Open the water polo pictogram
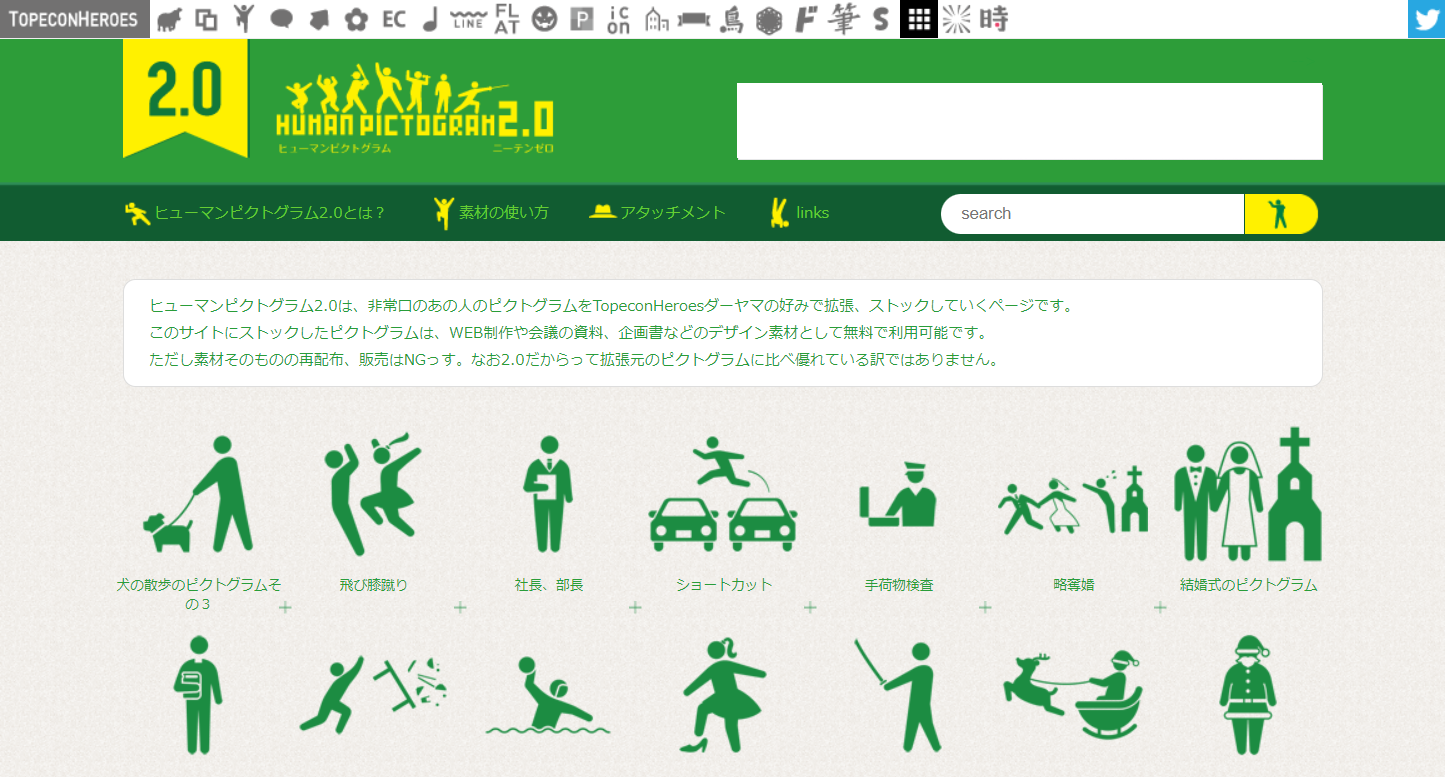1445x777 pixels. pos(548,695)
